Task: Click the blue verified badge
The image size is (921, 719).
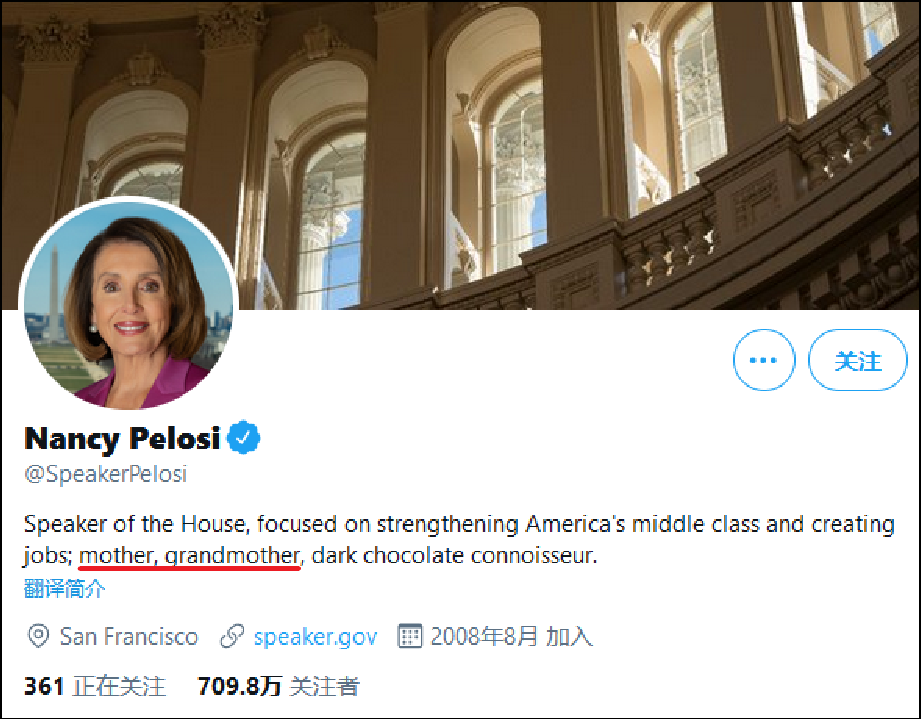Action: 246,437
